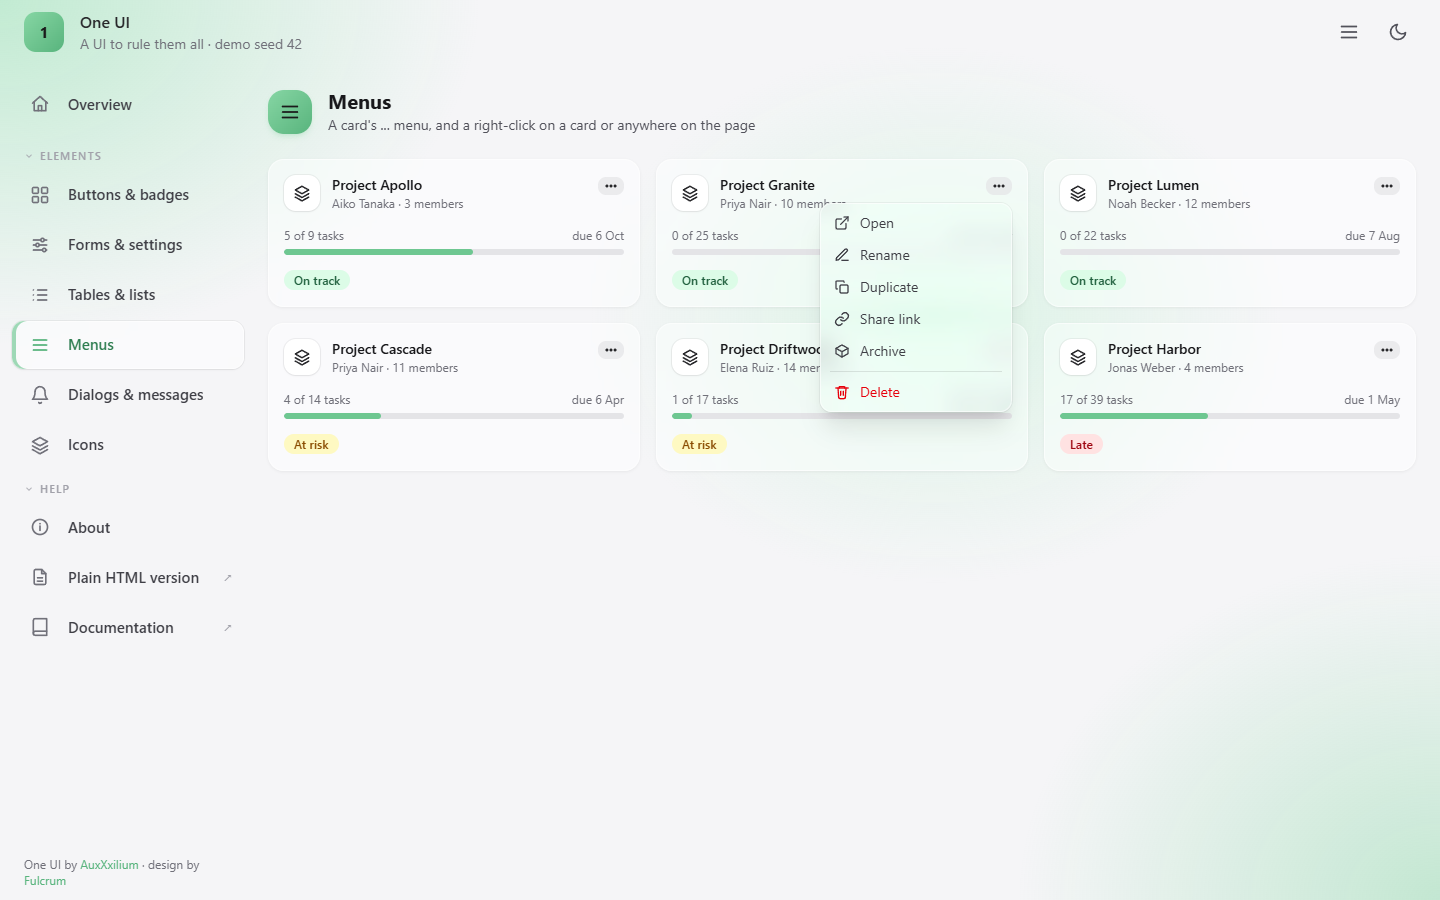Click the Project Harbor progress bar

tap(1230, 416)
